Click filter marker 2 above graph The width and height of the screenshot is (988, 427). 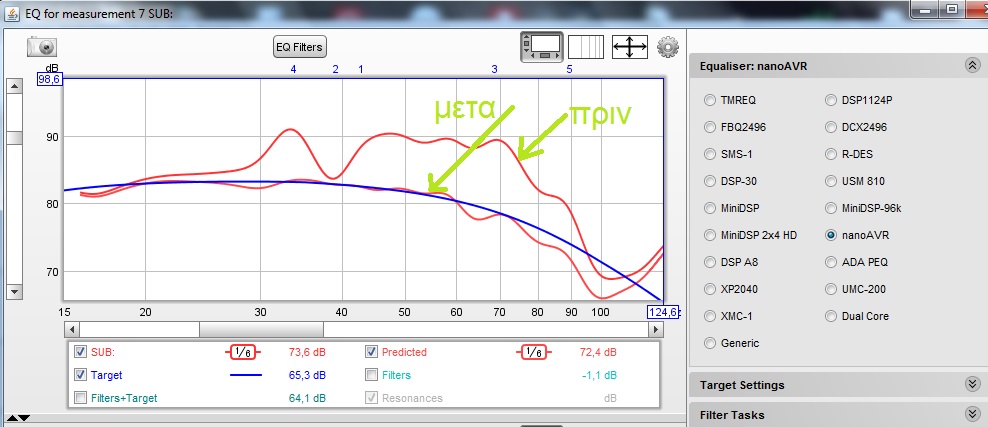click(335, 69)
